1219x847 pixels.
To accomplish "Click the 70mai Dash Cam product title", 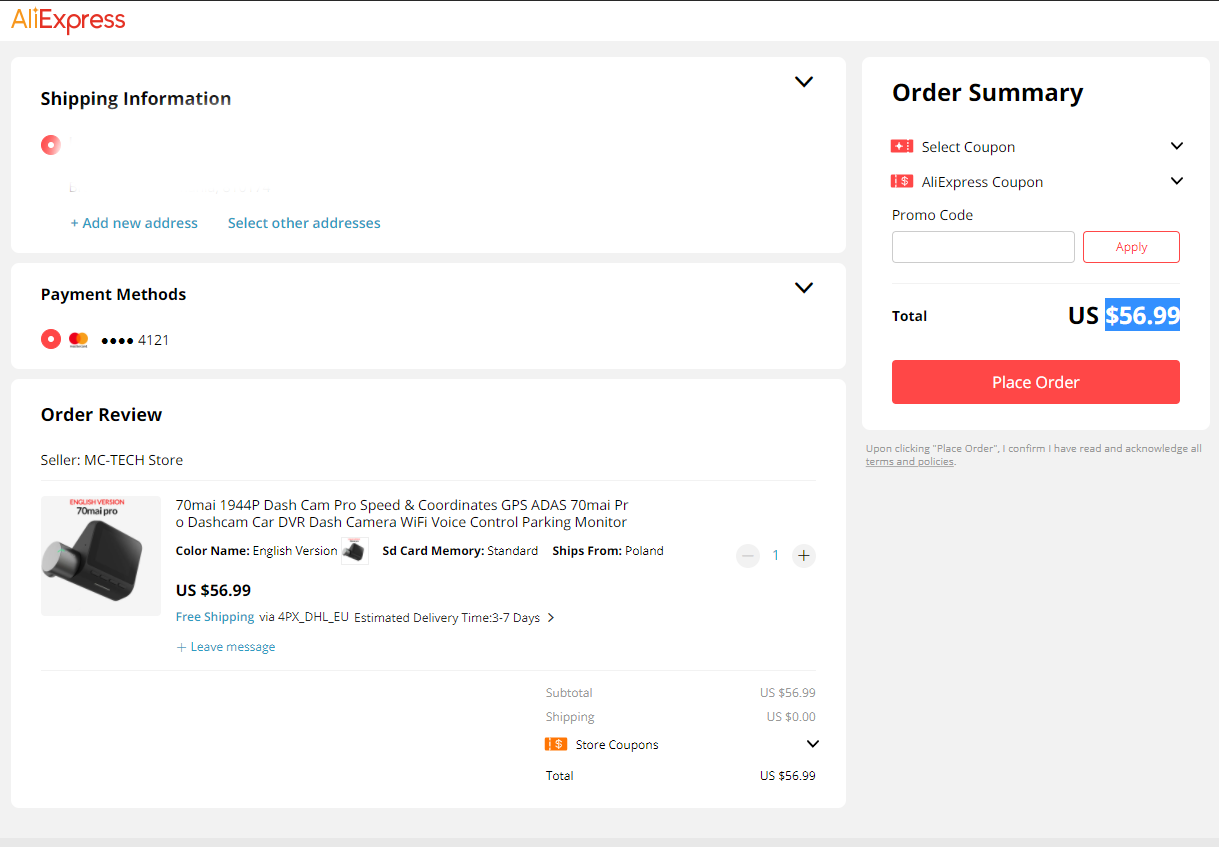I will (x=402, y=514).
